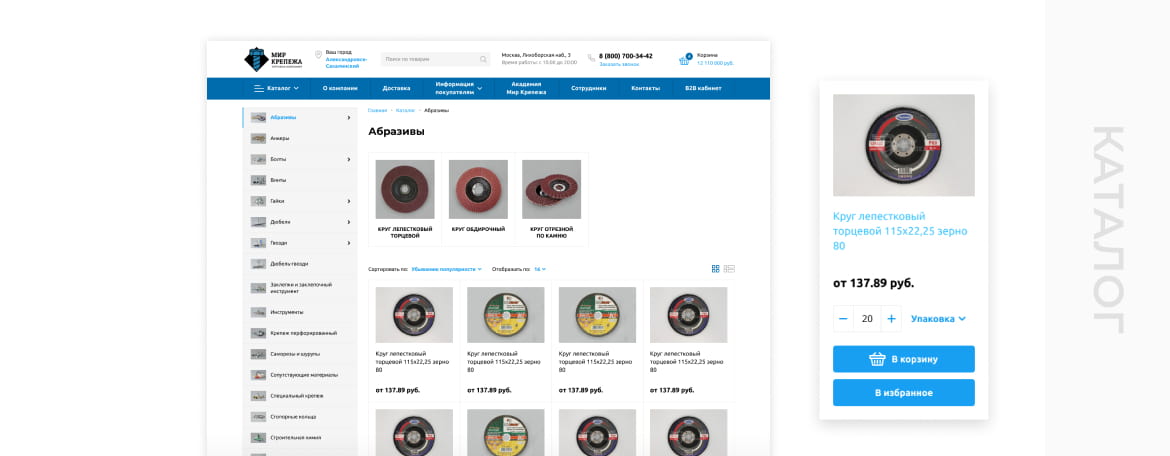
Task: Click the phone handset icon in the header
Action: pos(592,57)
